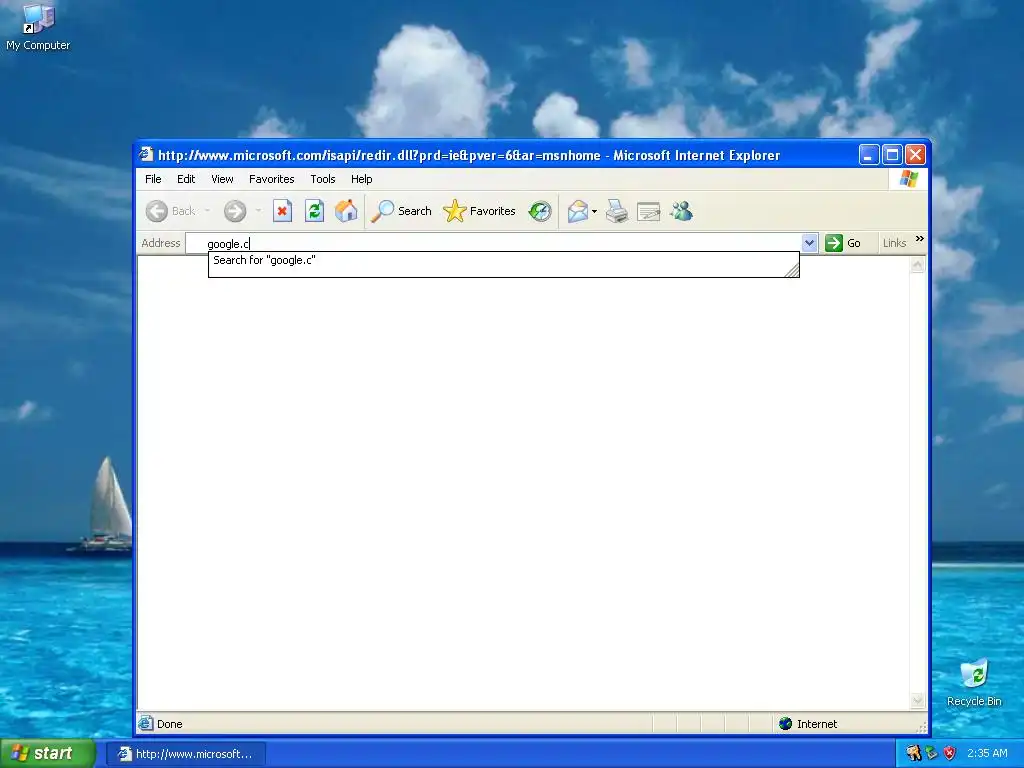Click the first system tray icon
The width and height of the screenshot is (1024, 768).
point(913,753)
